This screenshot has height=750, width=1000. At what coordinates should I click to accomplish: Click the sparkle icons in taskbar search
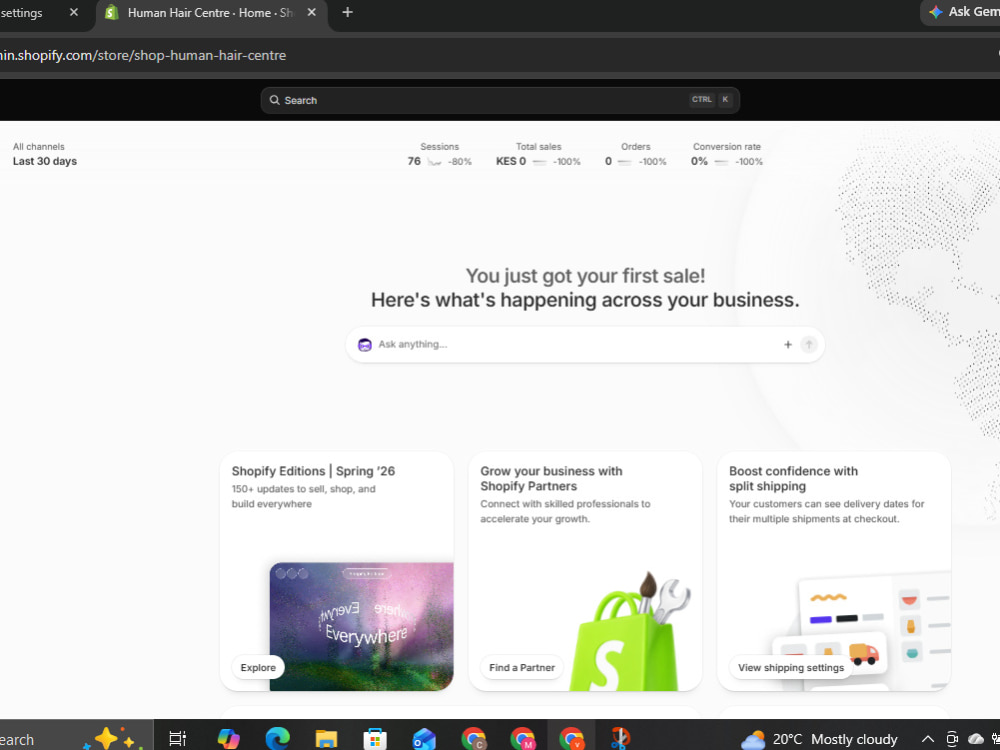tap(114, 739)
